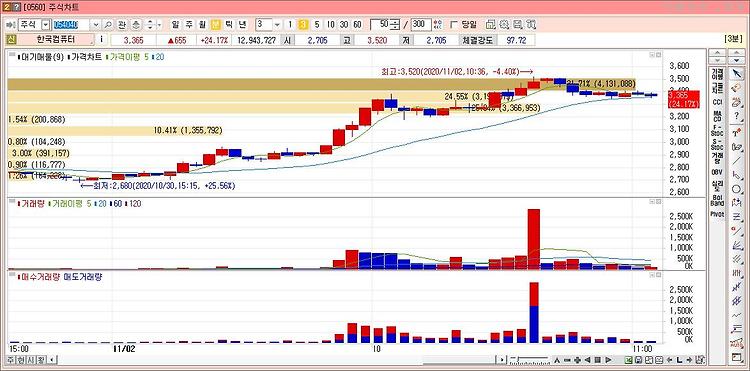Select the diagonal trend line tool

pos(736,161)
